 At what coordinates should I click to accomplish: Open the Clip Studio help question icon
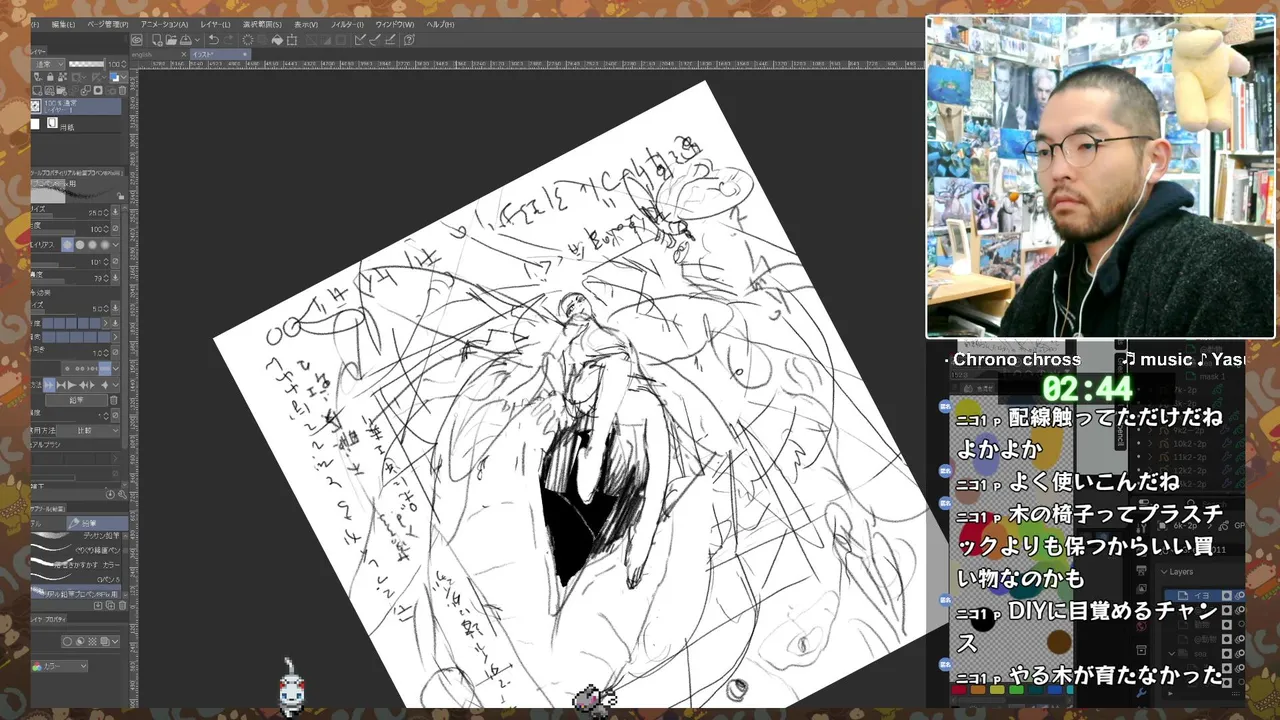click(x=409, y=40)
